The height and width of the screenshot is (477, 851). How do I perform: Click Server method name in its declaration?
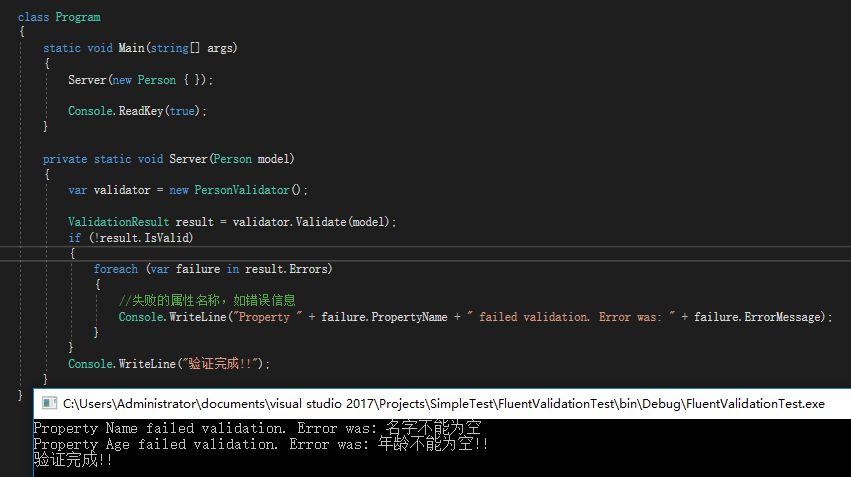[x=188, y=159]
